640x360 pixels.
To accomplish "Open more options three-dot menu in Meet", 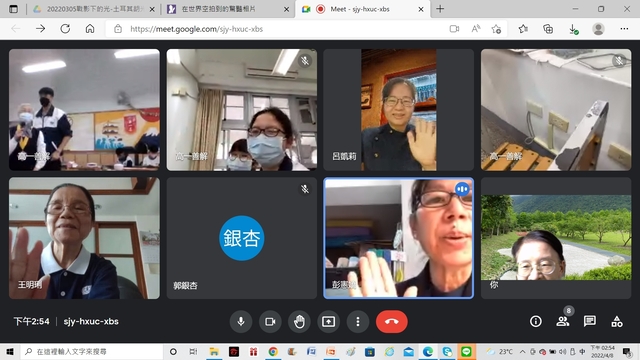I will [358, 322].
